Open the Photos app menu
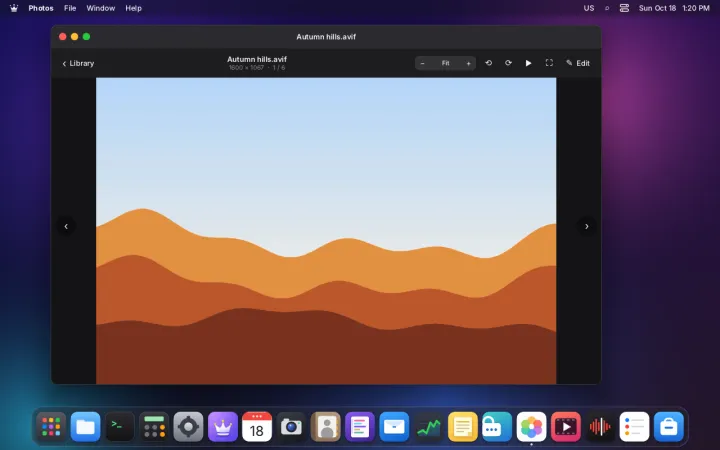720x450 pixels. pyautogui.click(x=41, y=8)
